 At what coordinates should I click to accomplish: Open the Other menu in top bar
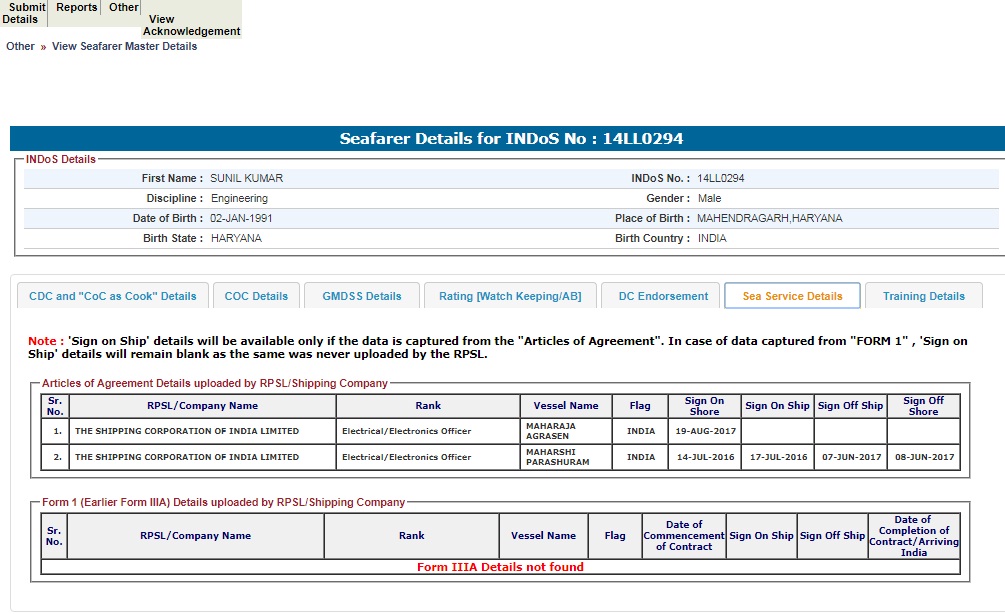(124, 8)
